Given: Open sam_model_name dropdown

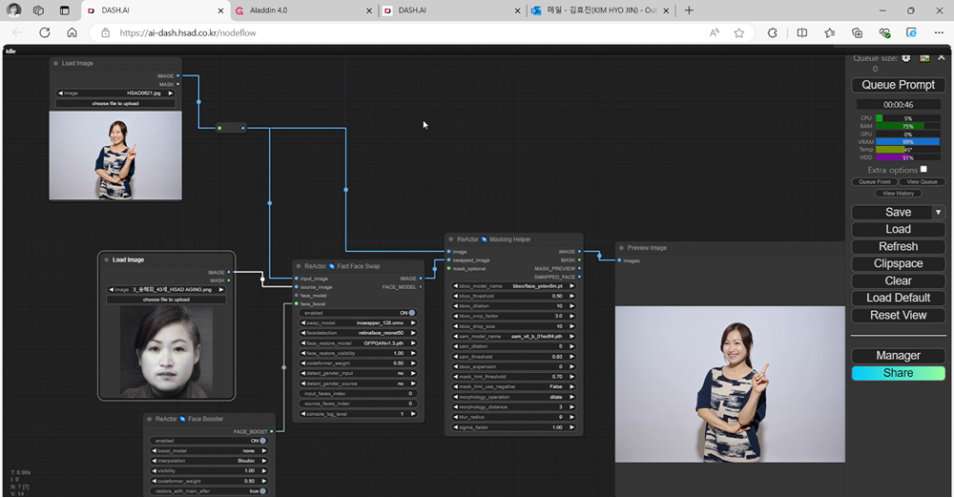Looking at the screenshot, I should (514, 336).
